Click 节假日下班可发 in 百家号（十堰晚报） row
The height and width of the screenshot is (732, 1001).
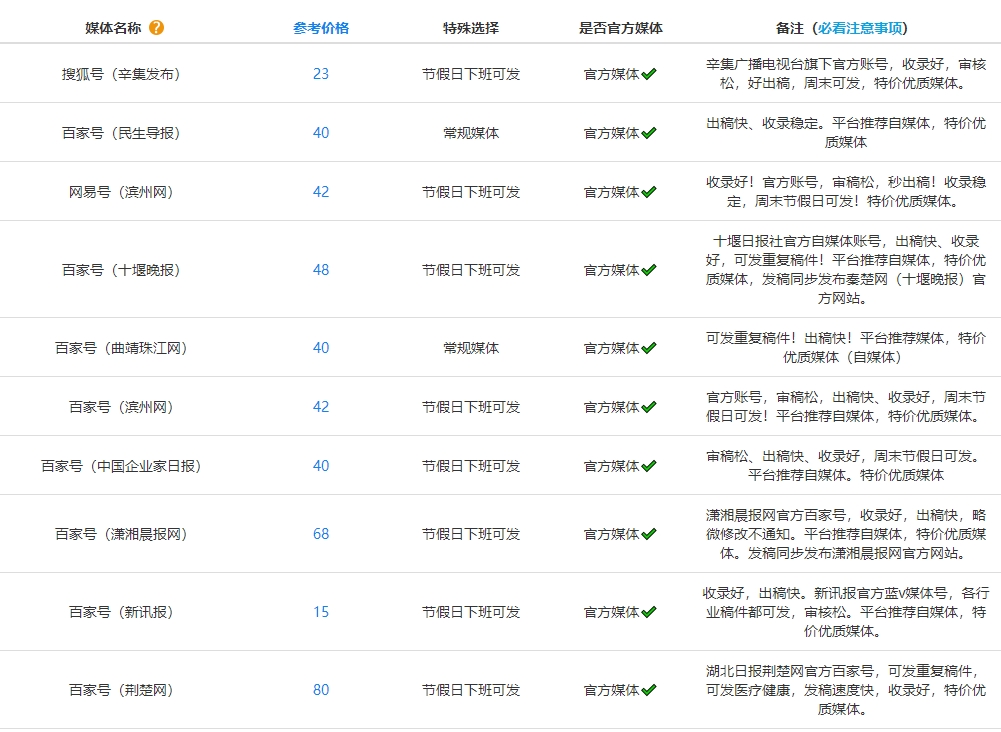pyautogui.click(x=471, y=270)
